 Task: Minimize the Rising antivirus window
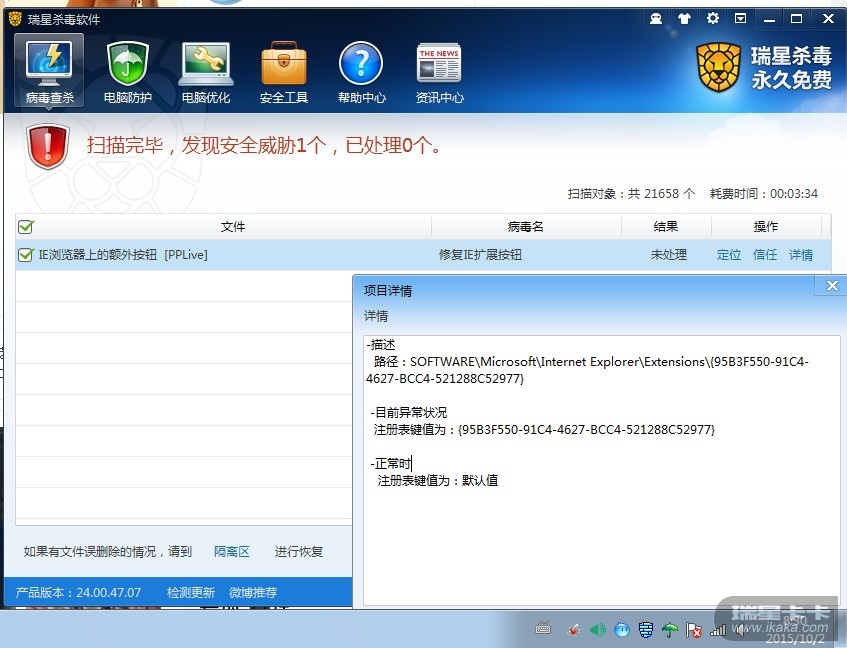click(769, 19)
